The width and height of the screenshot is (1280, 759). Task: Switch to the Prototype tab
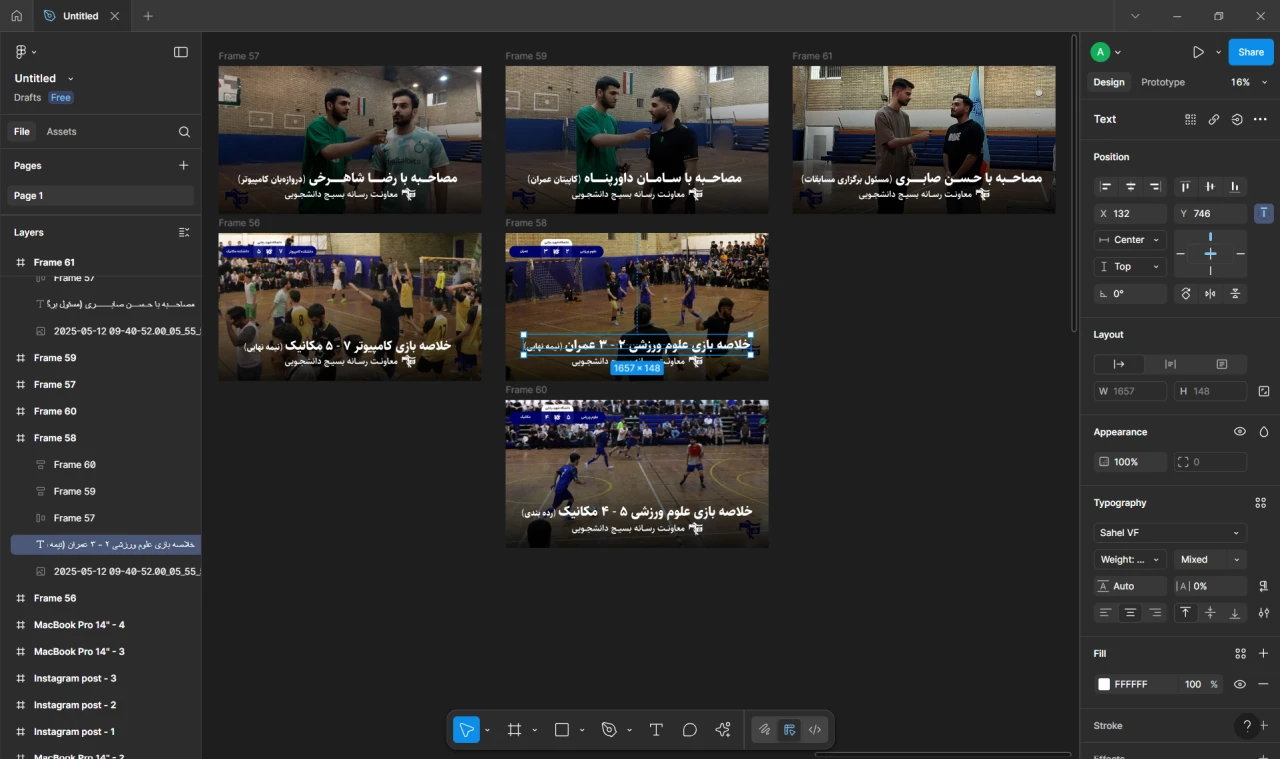pyautogui.click(x=1163, y=82)
